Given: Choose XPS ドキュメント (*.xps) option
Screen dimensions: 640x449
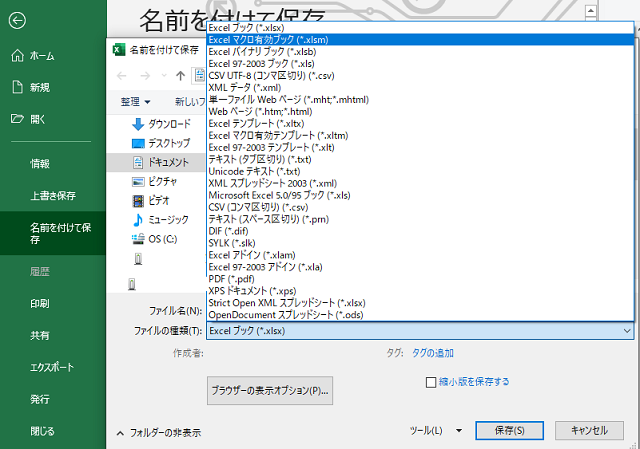Looking at the screenshot, I should (420, 291).
